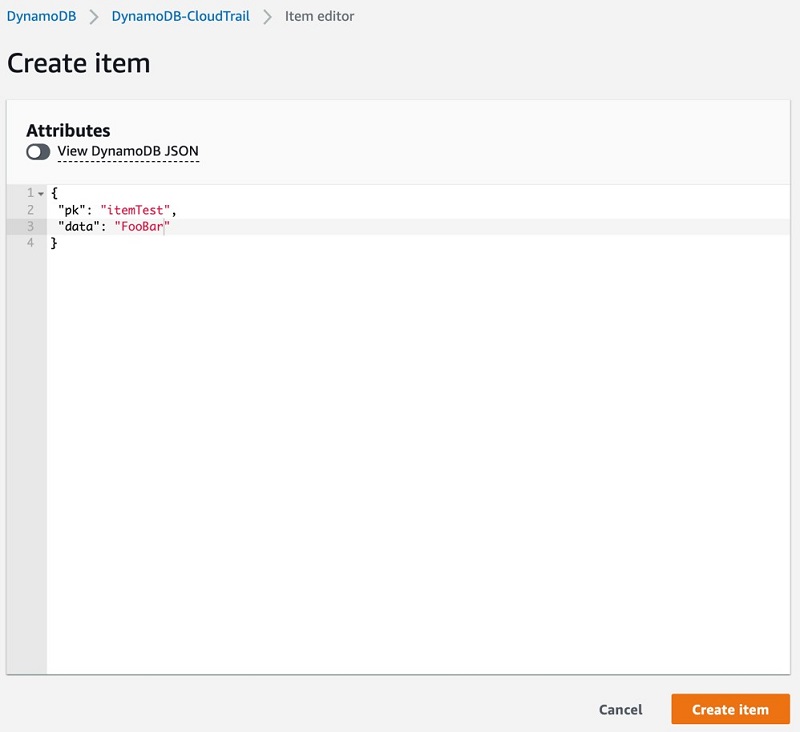
Task: Click the "data" key in editor
Action: 79,226
